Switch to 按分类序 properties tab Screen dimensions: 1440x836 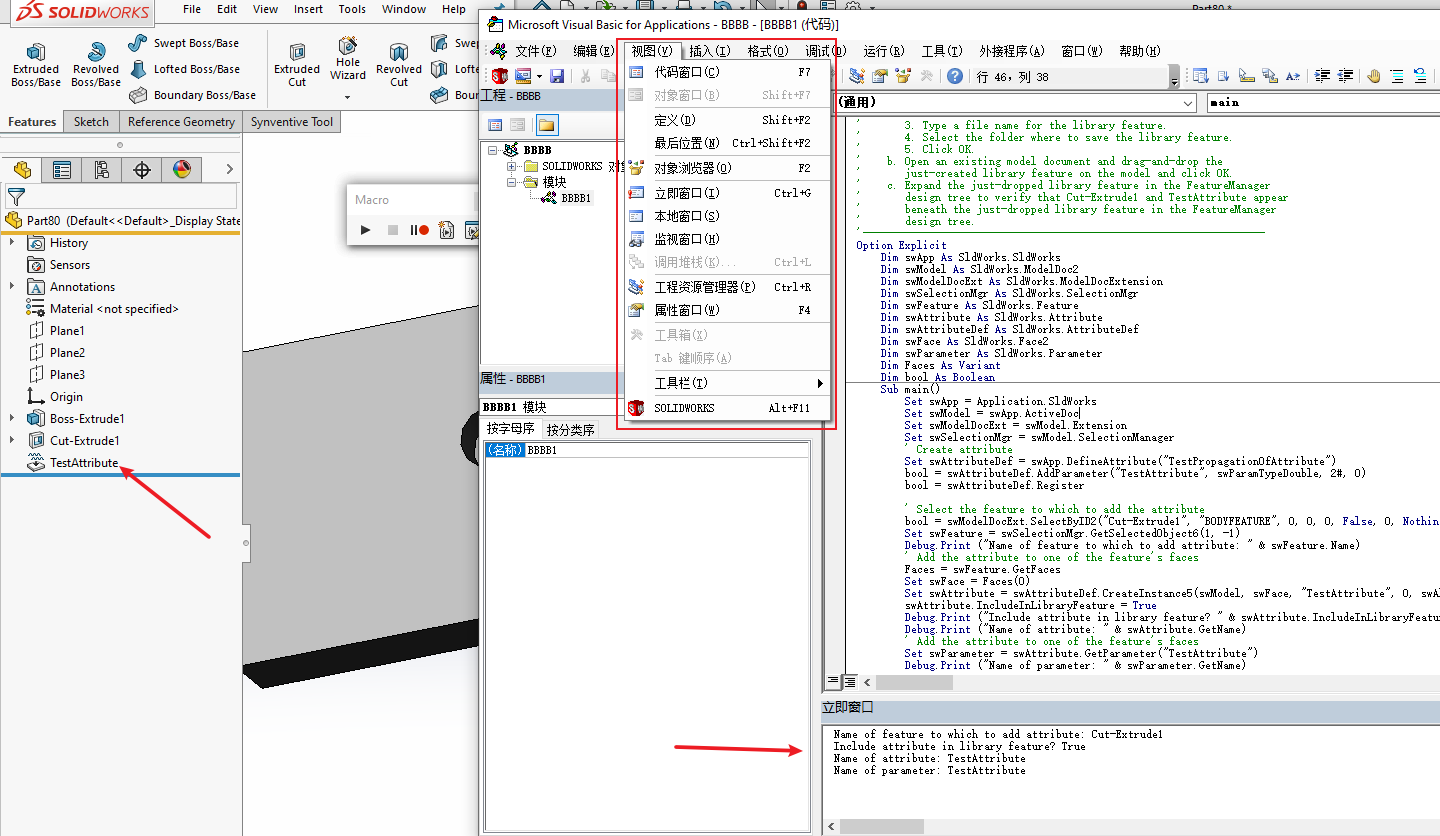(571, 430)
